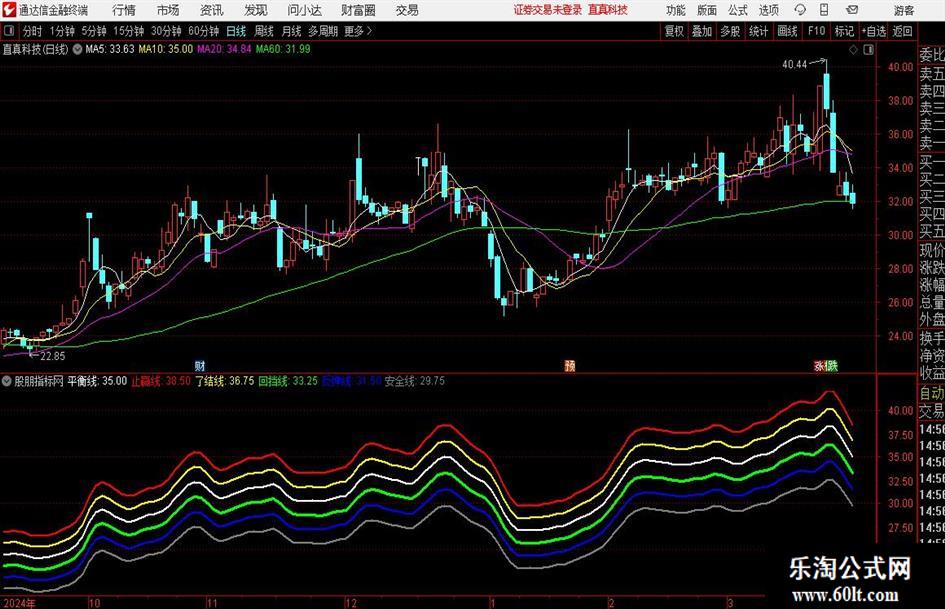Open MA indicator settings gear icon

[x=77, y=49]
